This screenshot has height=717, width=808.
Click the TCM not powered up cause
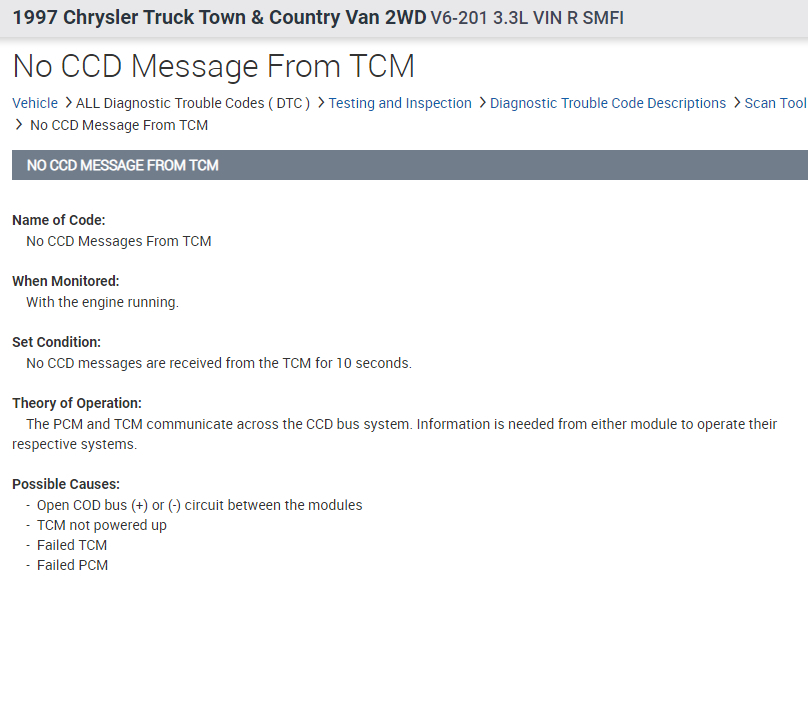click(x=102, y=525)
